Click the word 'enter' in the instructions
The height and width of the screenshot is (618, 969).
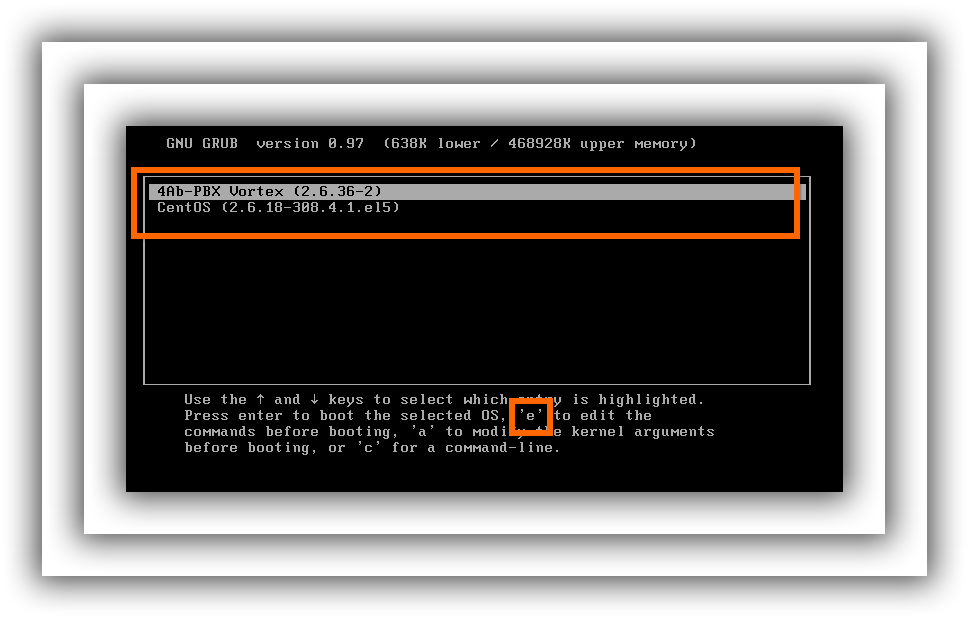click(x=262, y=416)
